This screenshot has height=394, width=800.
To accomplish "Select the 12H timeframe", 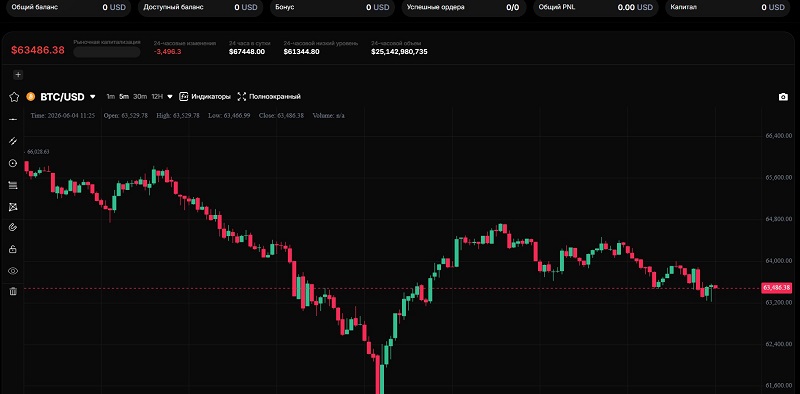I will [157, 96].
